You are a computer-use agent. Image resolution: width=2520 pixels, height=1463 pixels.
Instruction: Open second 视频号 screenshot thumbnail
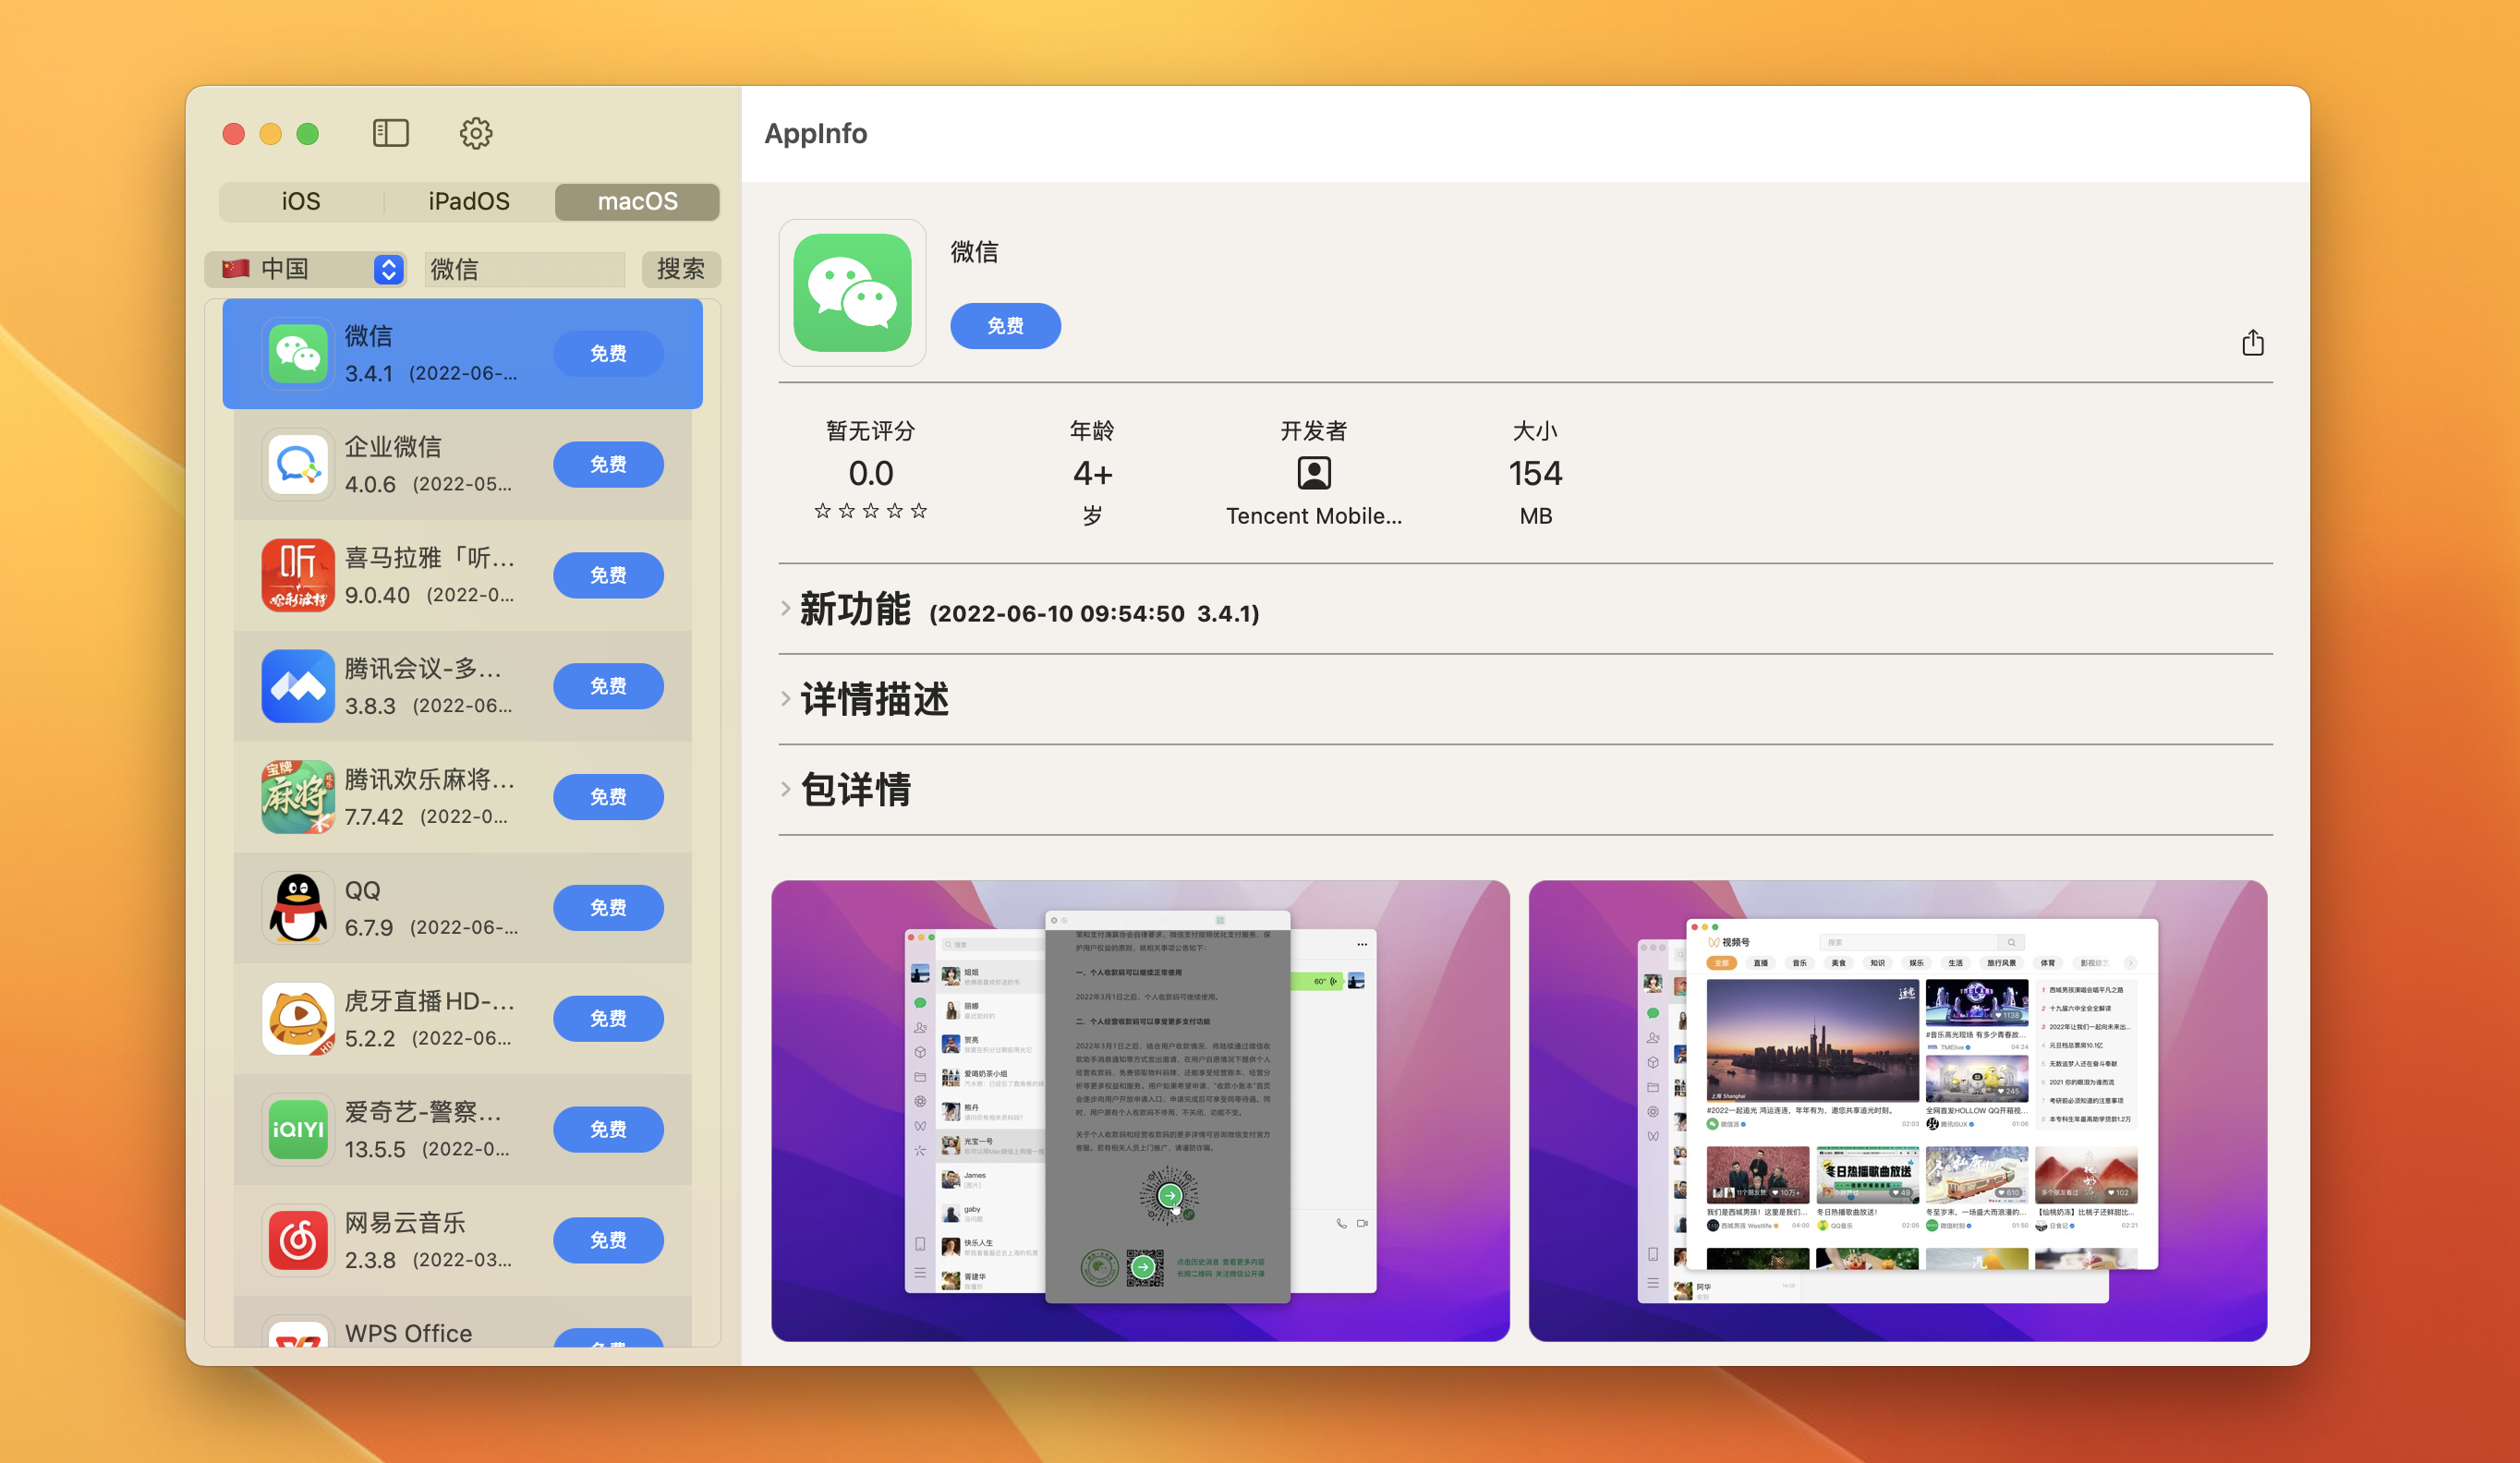(x=1897, y=1111)
